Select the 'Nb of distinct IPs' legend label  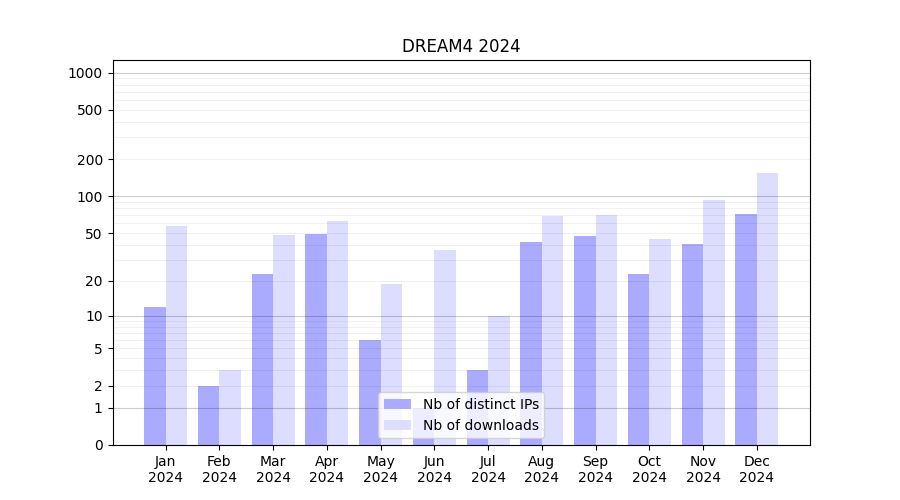480,404
